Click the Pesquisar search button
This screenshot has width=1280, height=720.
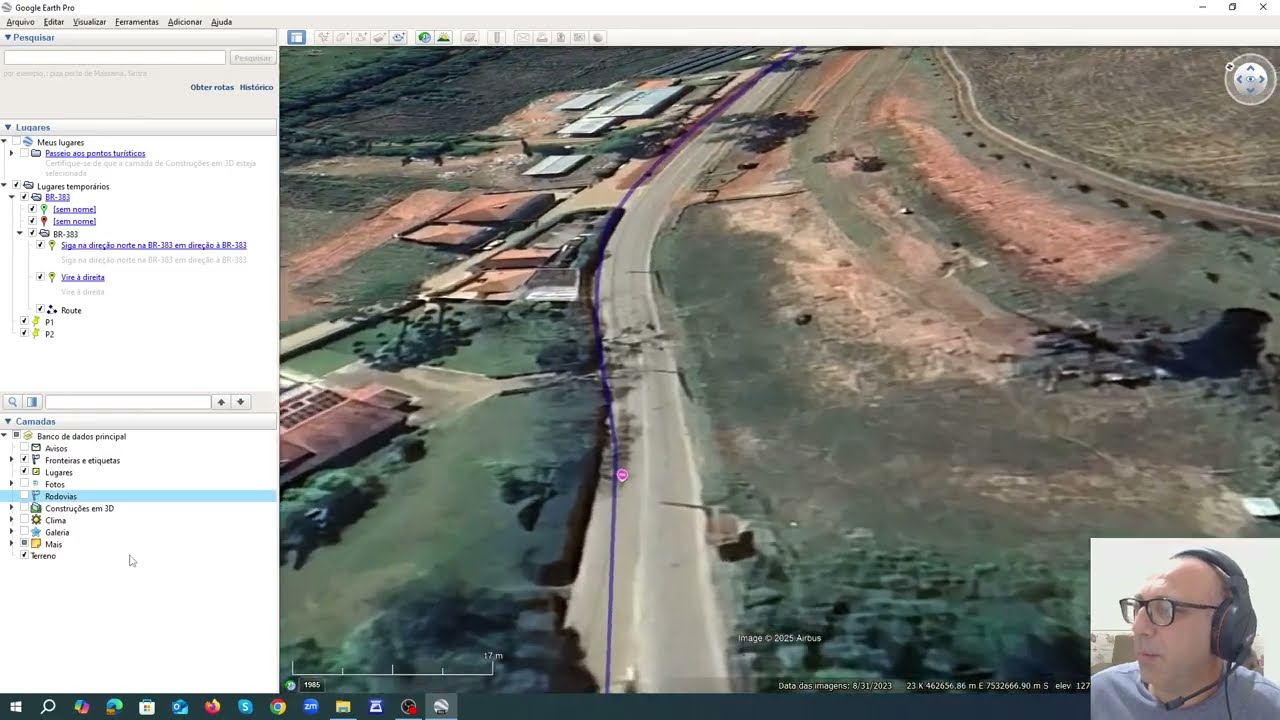[252, 58]
